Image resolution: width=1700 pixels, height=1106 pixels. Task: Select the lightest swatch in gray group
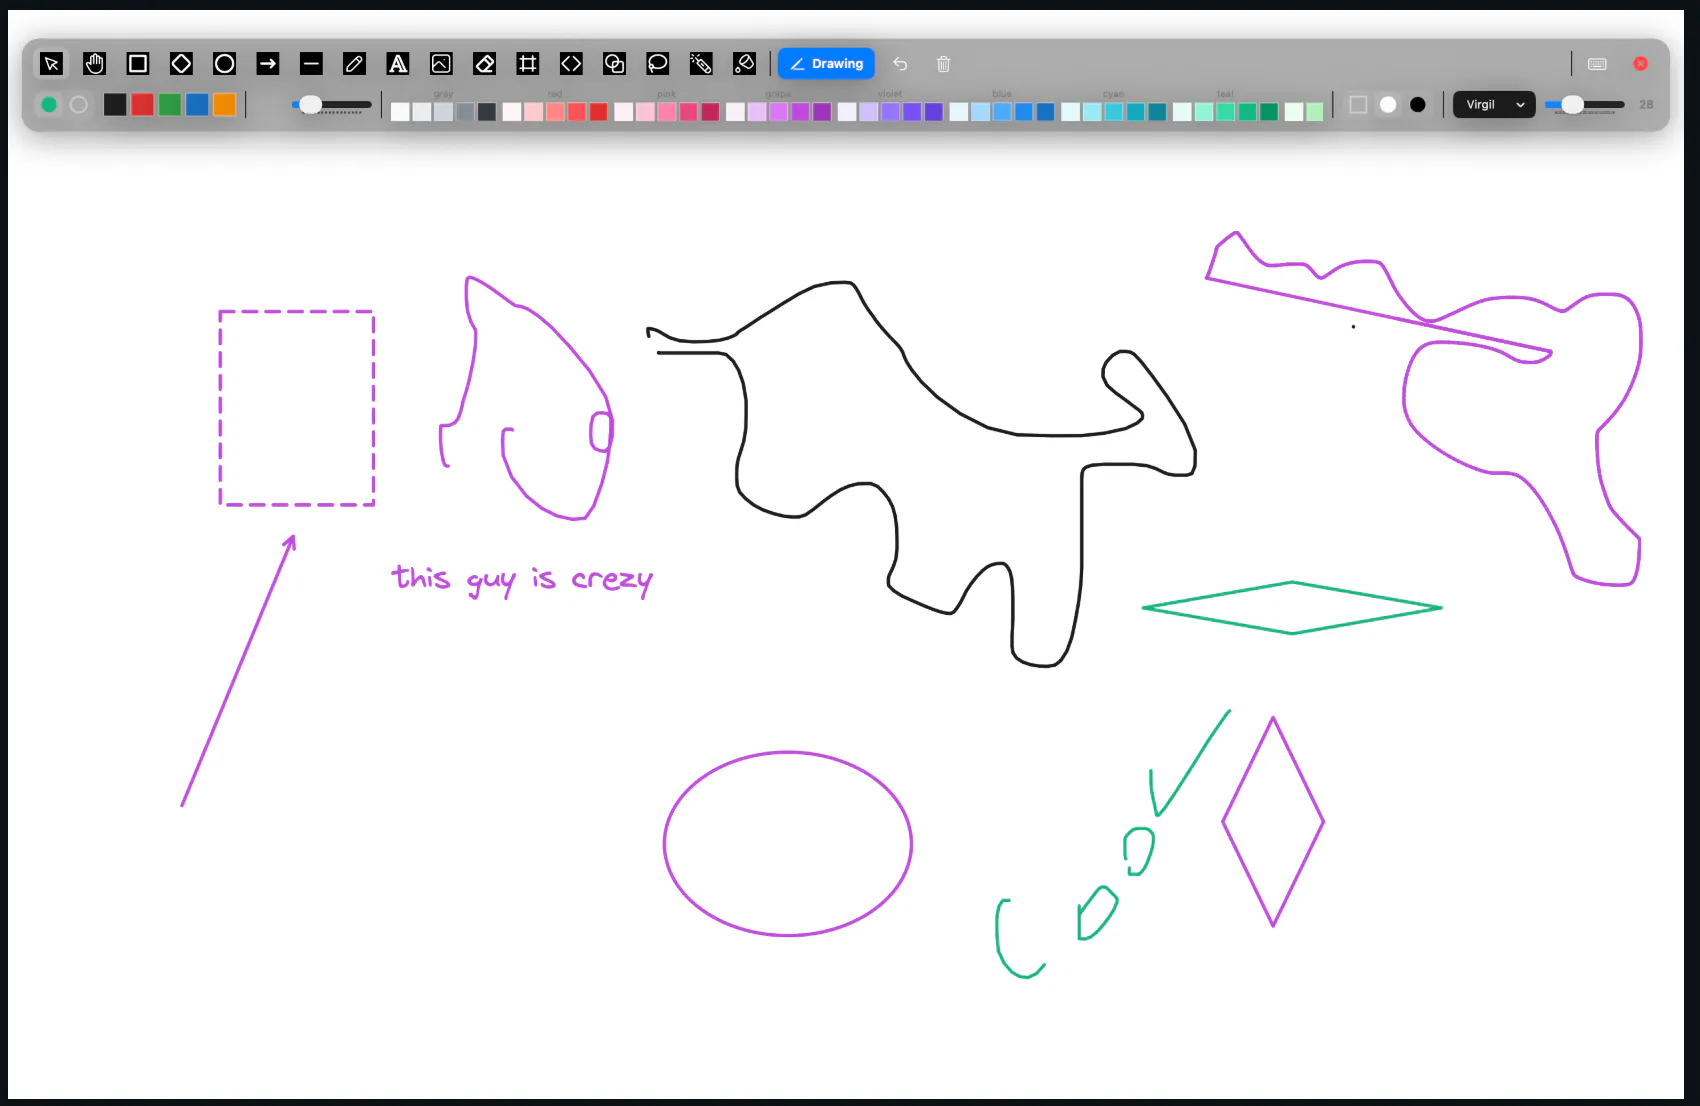coord(400,112)
